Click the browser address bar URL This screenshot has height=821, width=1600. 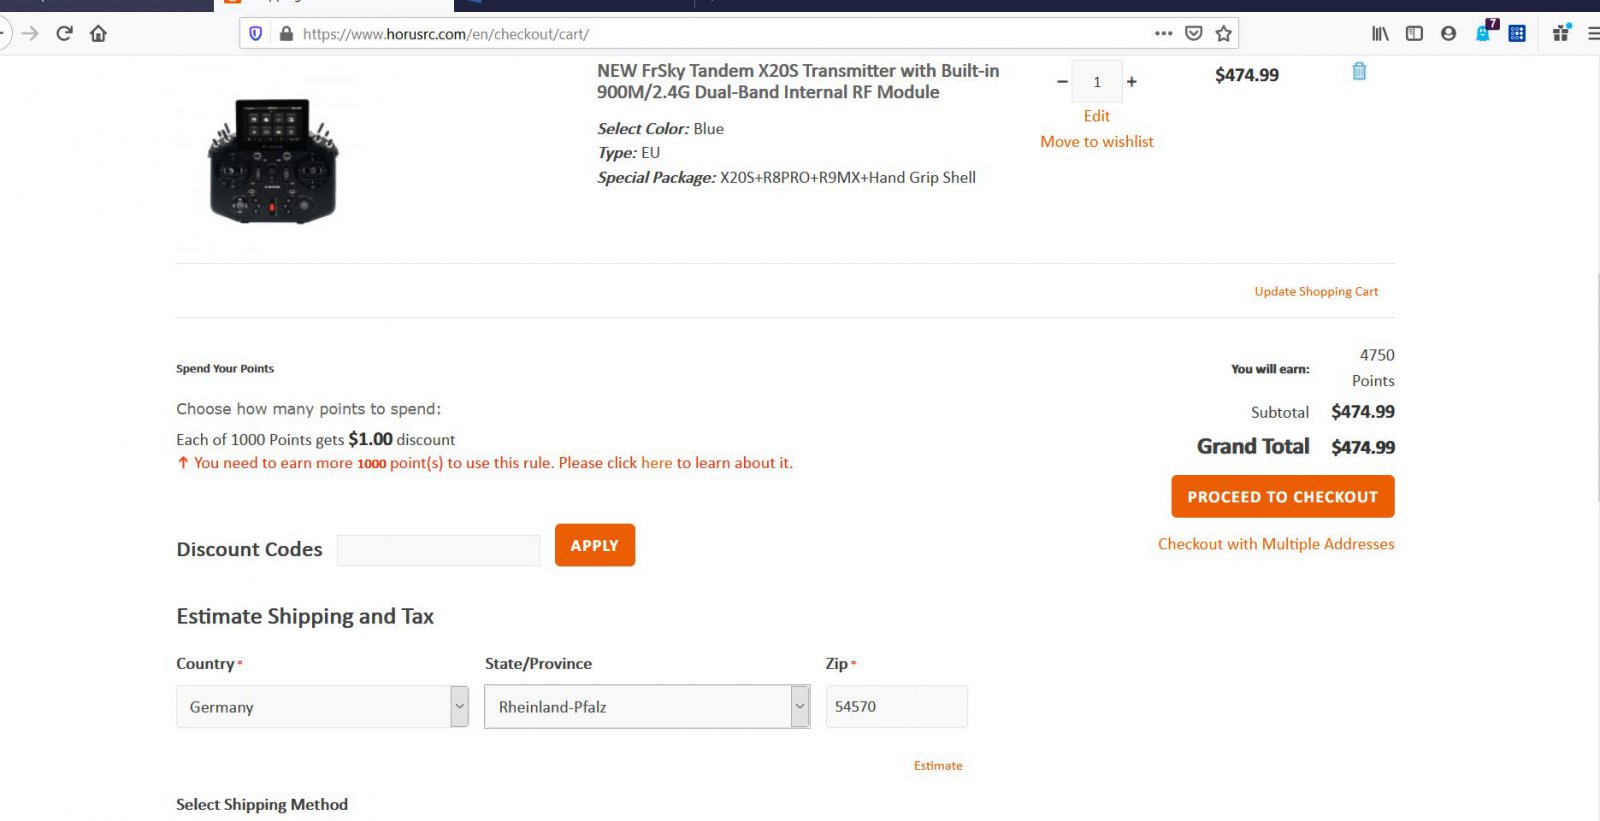pos(445,34)
